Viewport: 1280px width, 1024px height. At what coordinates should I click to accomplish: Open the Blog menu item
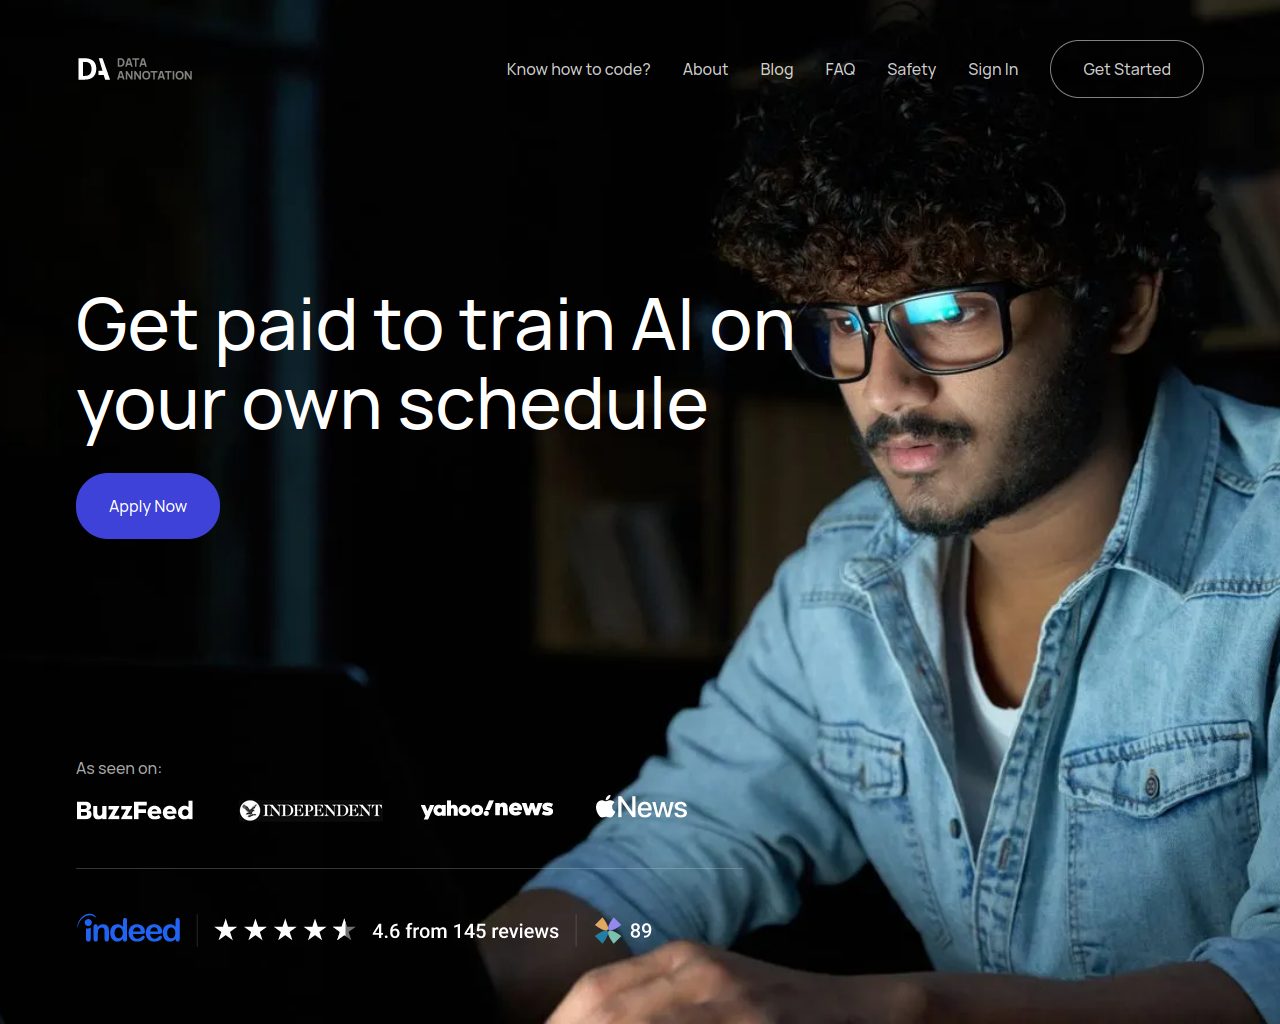click(x=776, y=69)
